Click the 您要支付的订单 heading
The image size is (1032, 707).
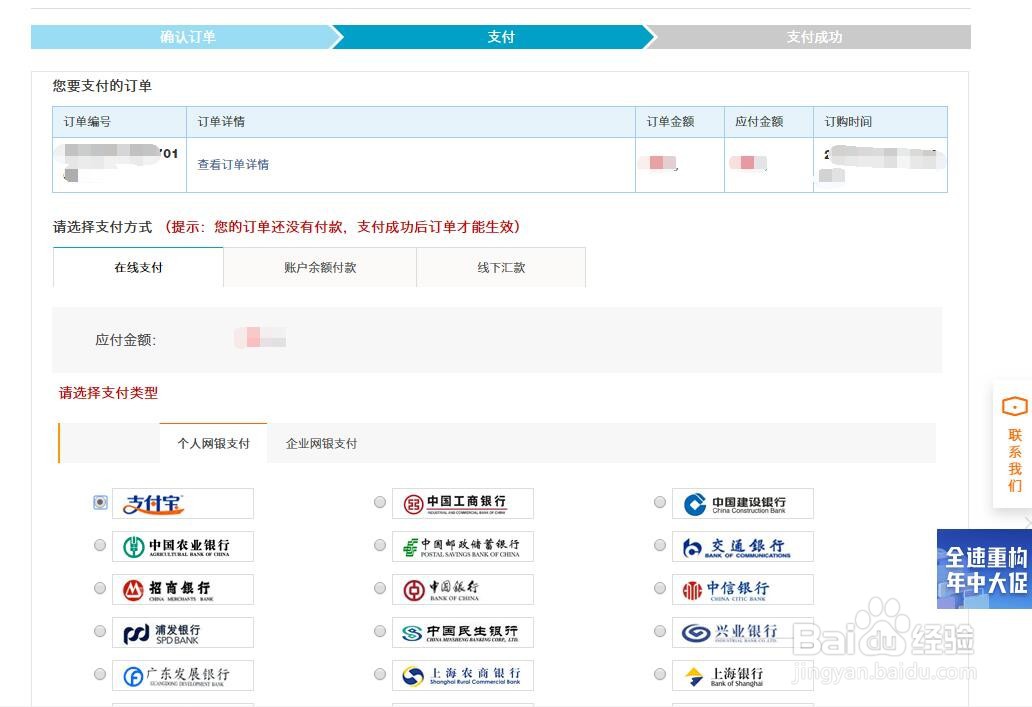(102, 86)
